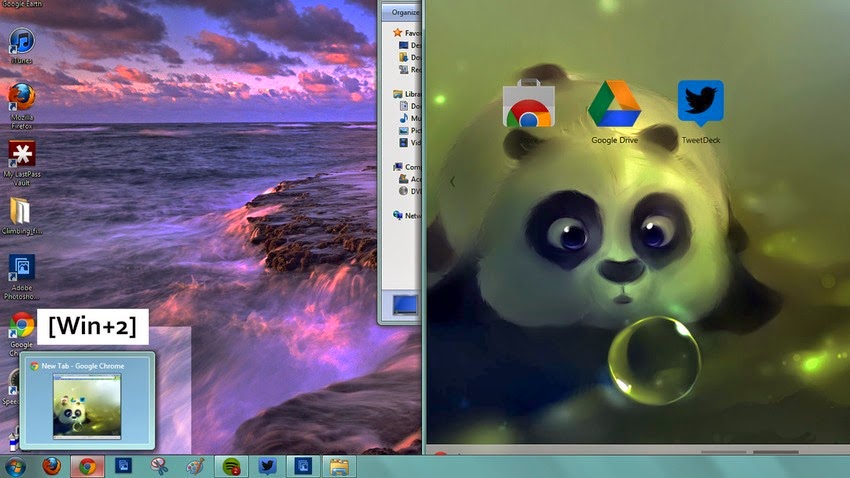The height and width of the screenshot is (478, 850).
Task: Open the blue Photoshop icon next to Chrome
Action: (x=123, y=466)
